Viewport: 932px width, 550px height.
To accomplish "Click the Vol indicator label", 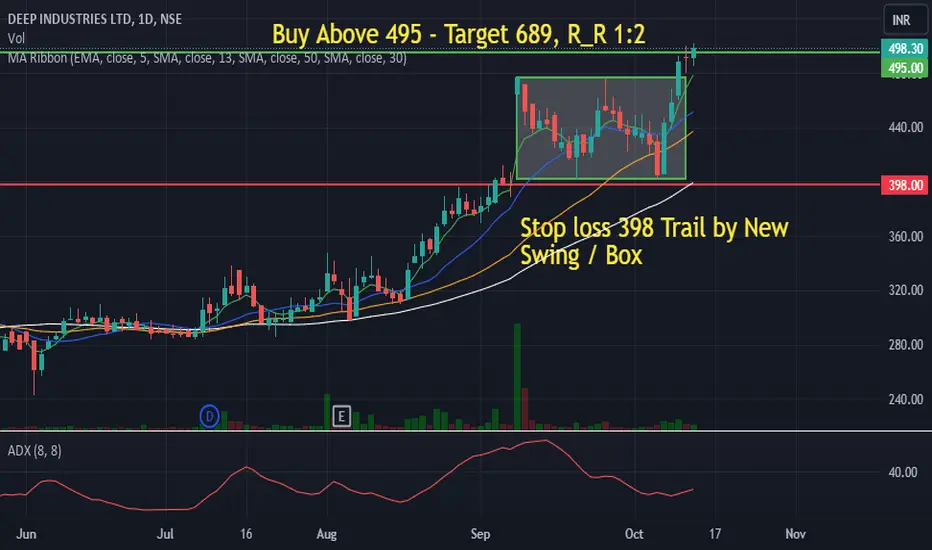I will pos(16,38).
